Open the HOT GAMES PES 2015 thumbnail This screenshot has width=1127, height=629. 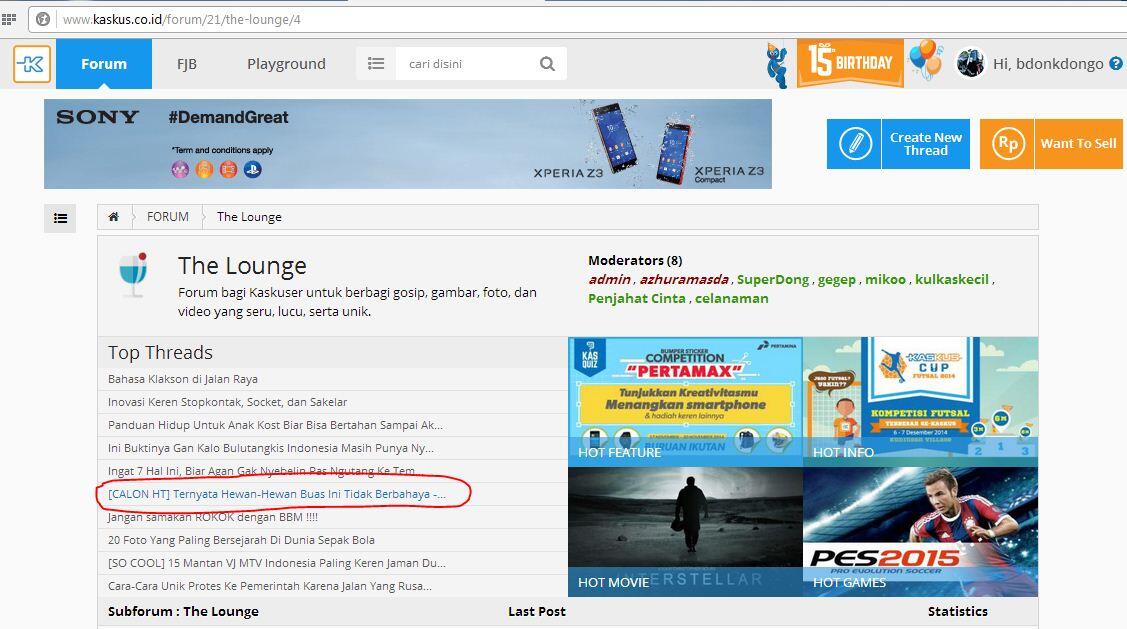(x=920, y=531)
